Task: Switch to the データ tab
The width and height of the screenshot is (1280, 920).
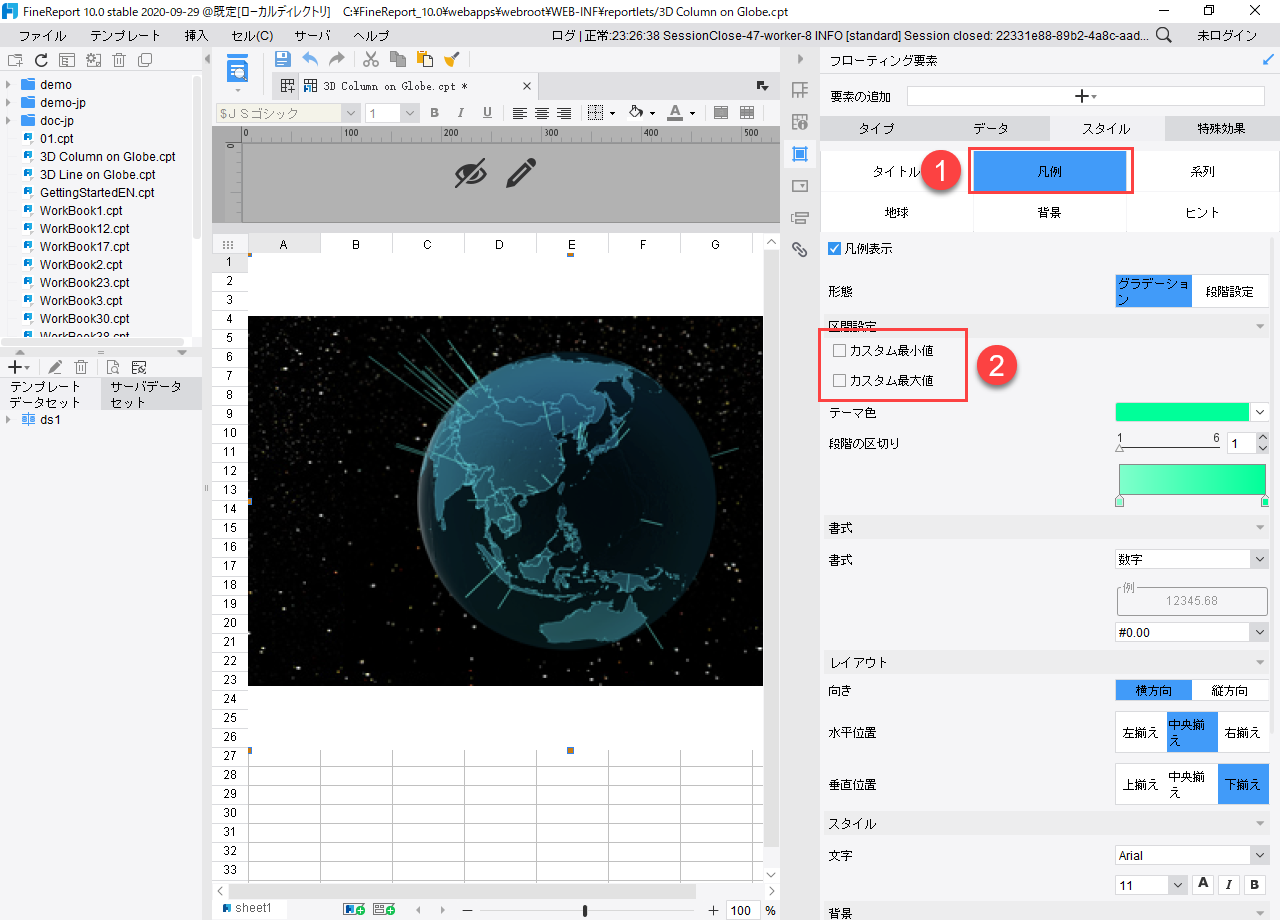Action: [x=991, y=128]
